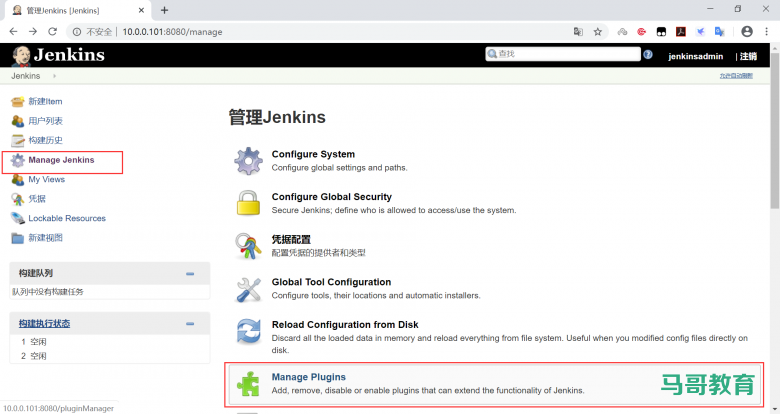Close the 管理Jenkins tab
Viewport: 780px width, 414px height.
click(141, 10)
